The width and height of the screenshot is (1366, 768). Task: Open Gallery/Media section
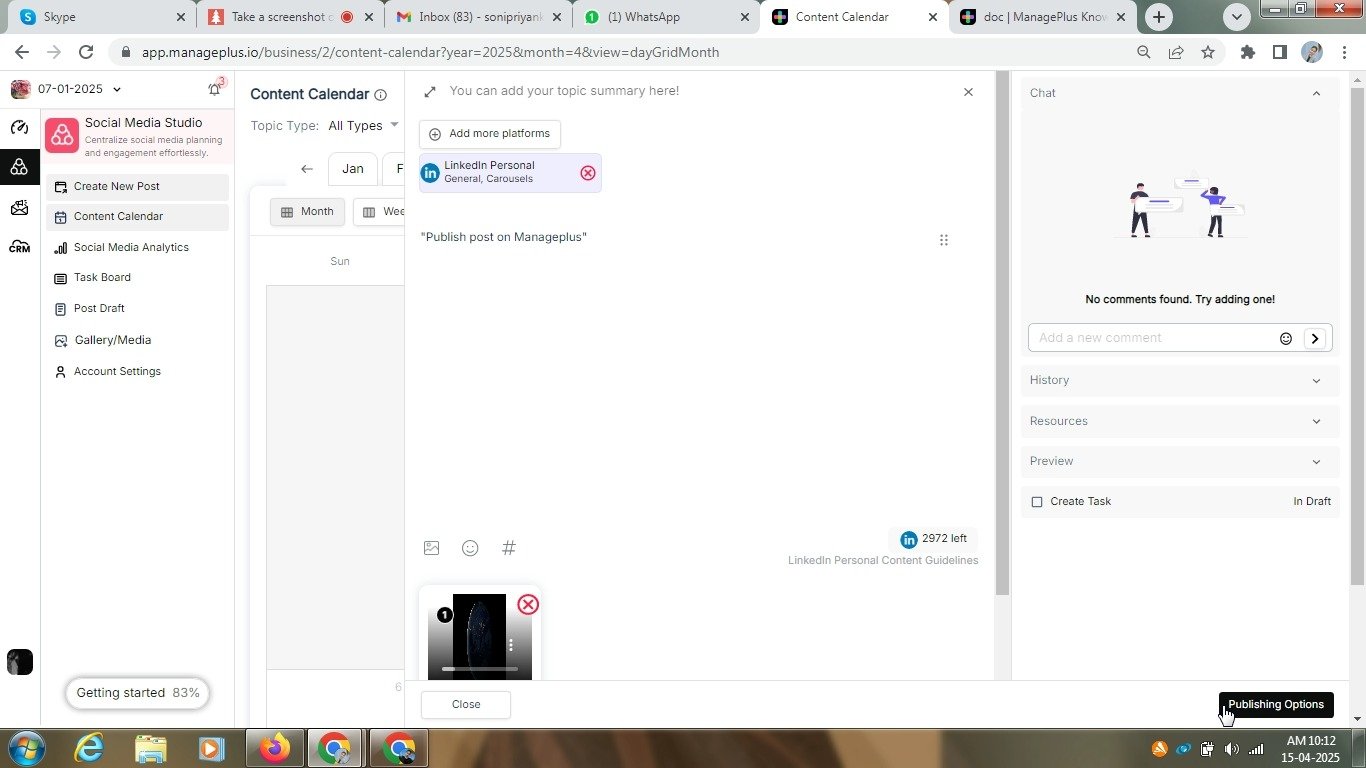click(x=137, y=341)
